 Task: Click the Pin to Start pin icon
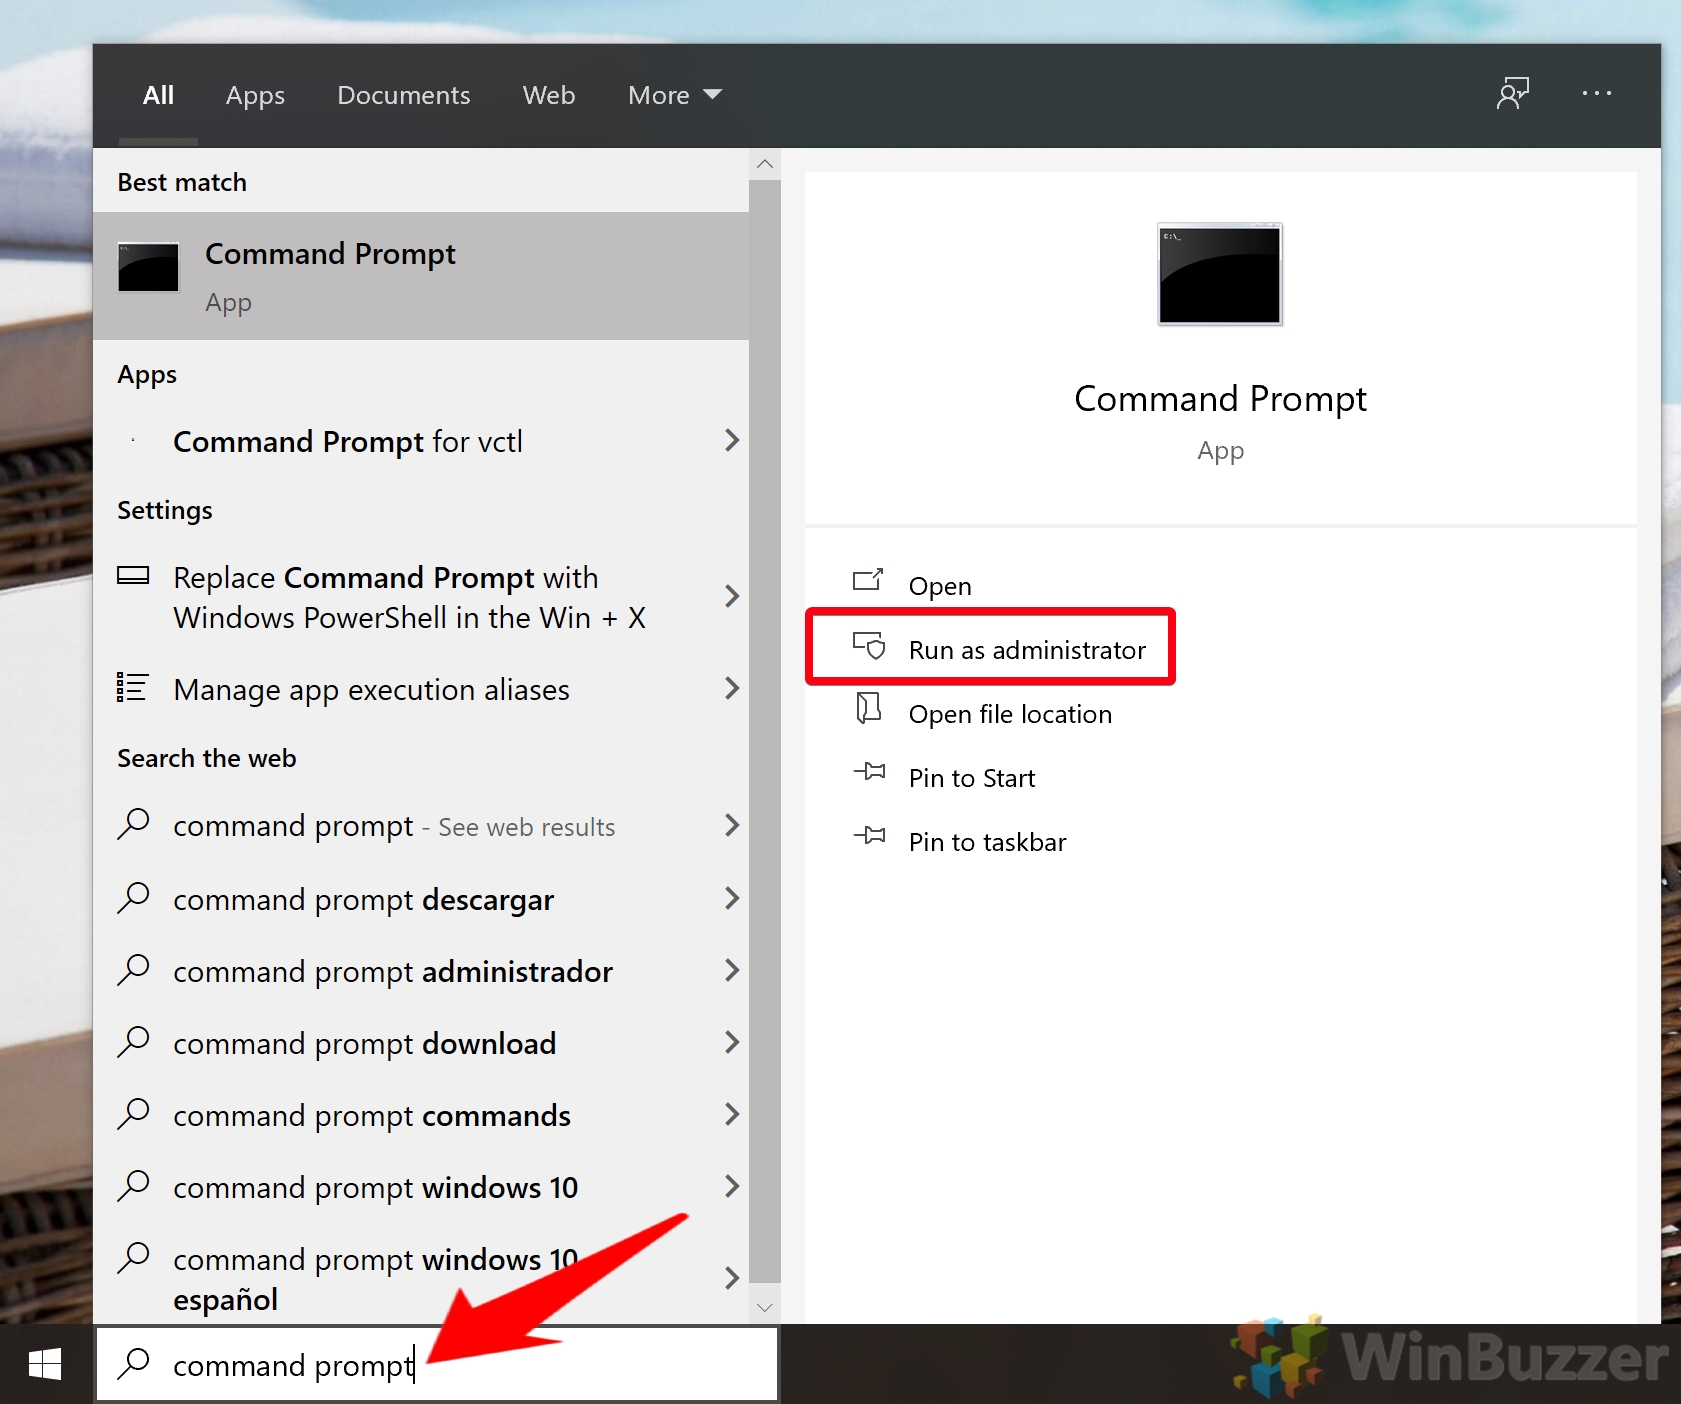[x=869, y=771]
